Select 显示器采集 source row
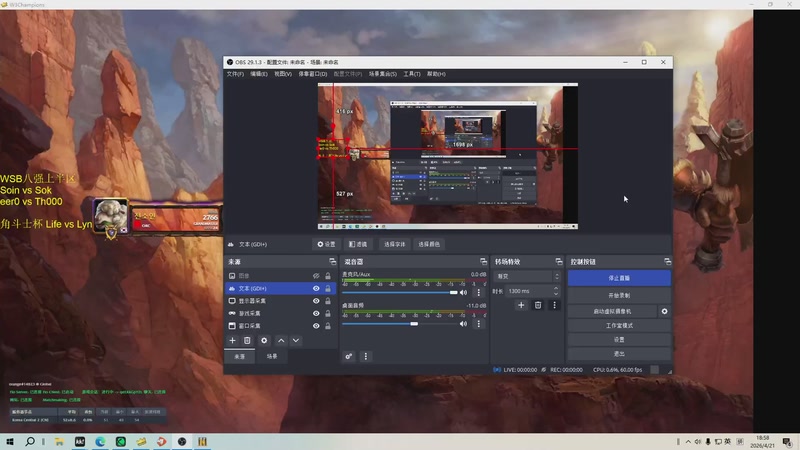 click(x=280, y=301)
